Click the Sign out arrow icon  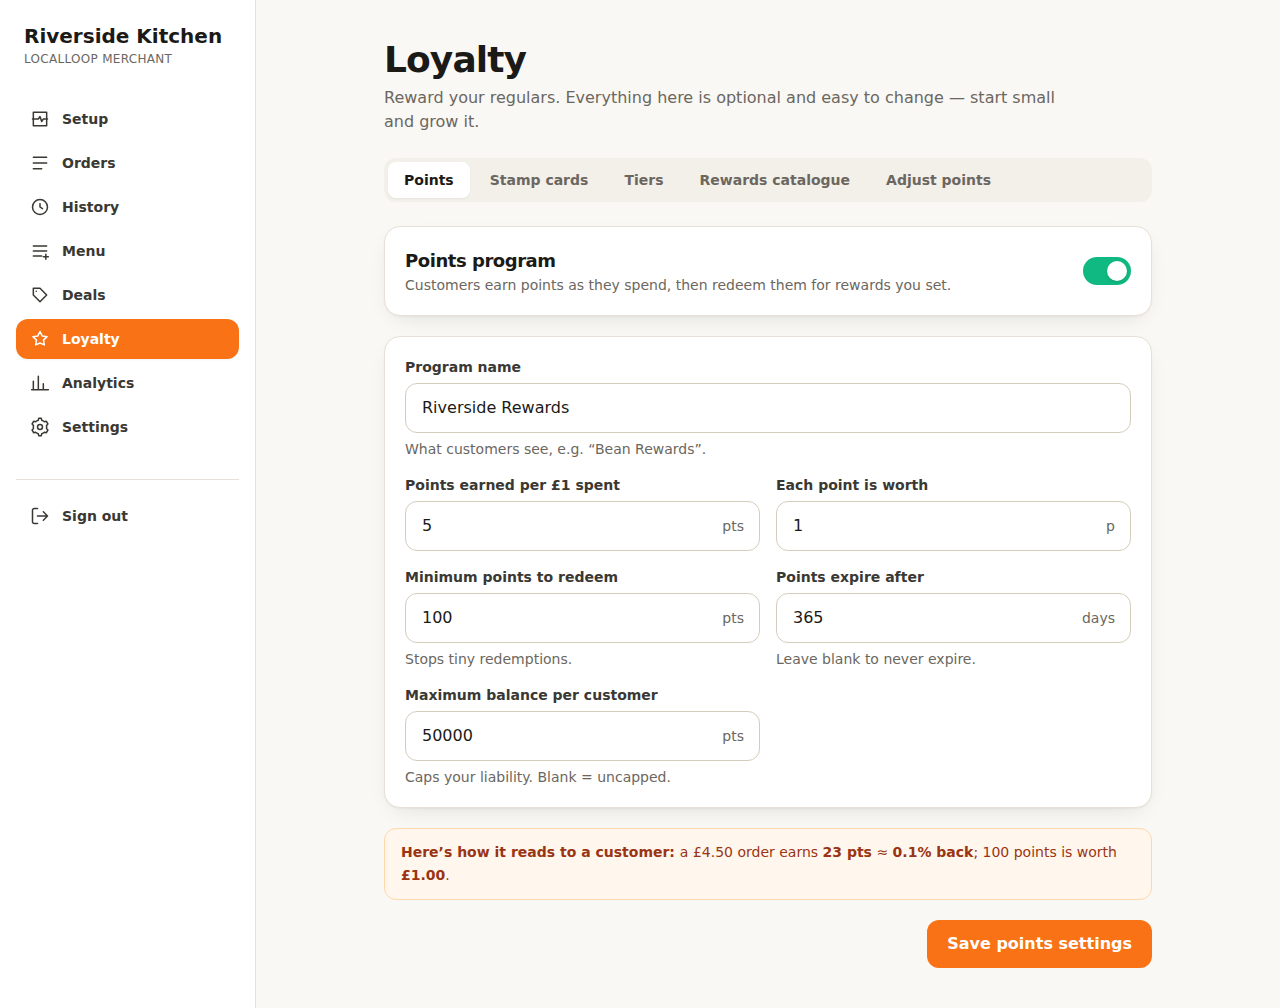tap(40, 516)
